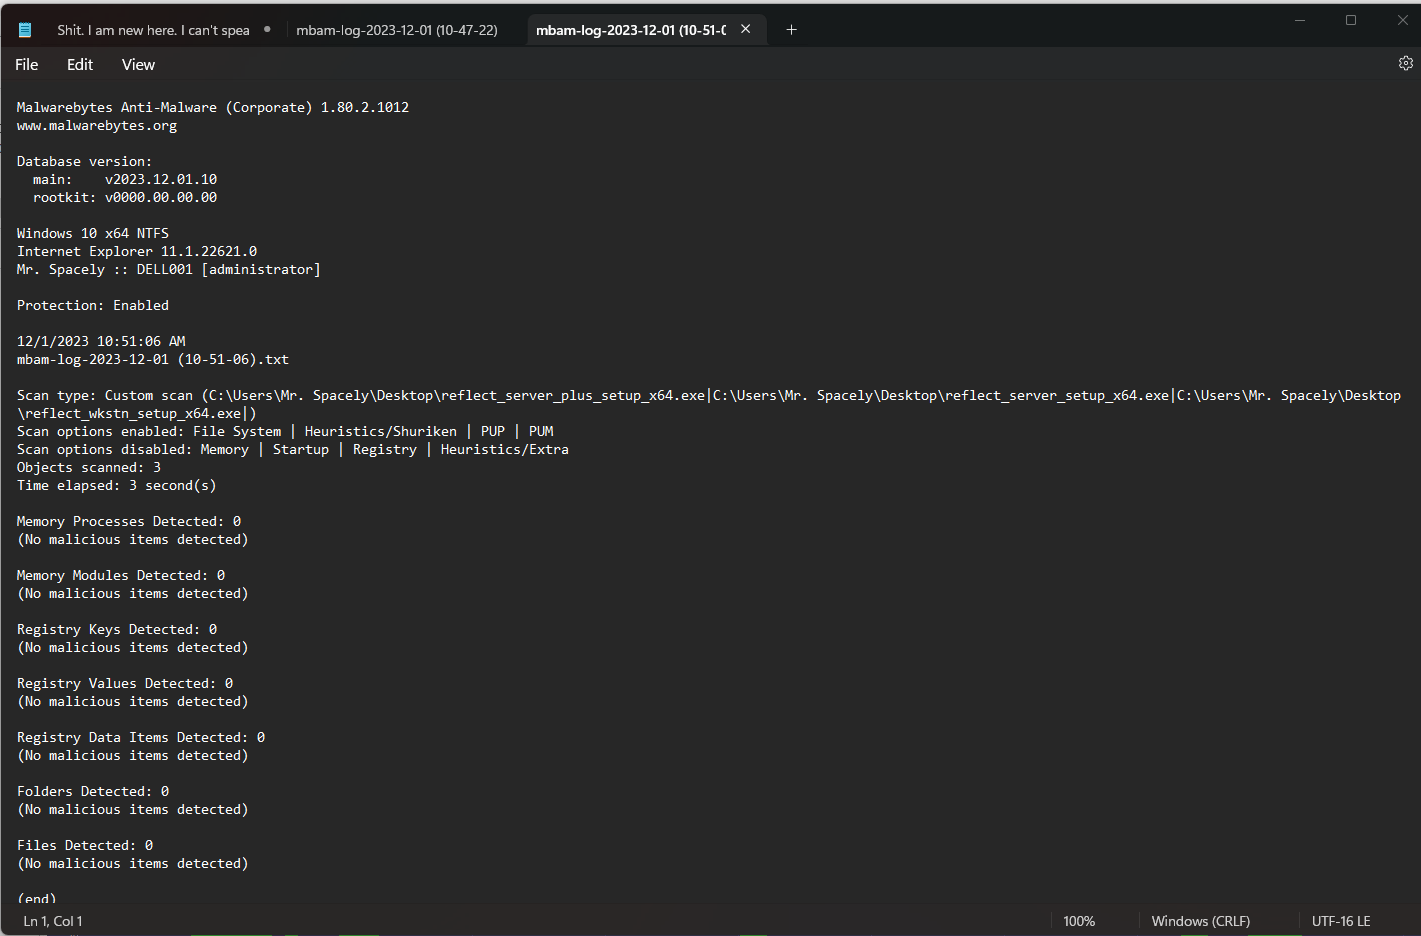This screenshot has width=1421, height=936.
Task: Click the 'Time elapsed: 3 second(s)' line
Action: coord(117,485)
